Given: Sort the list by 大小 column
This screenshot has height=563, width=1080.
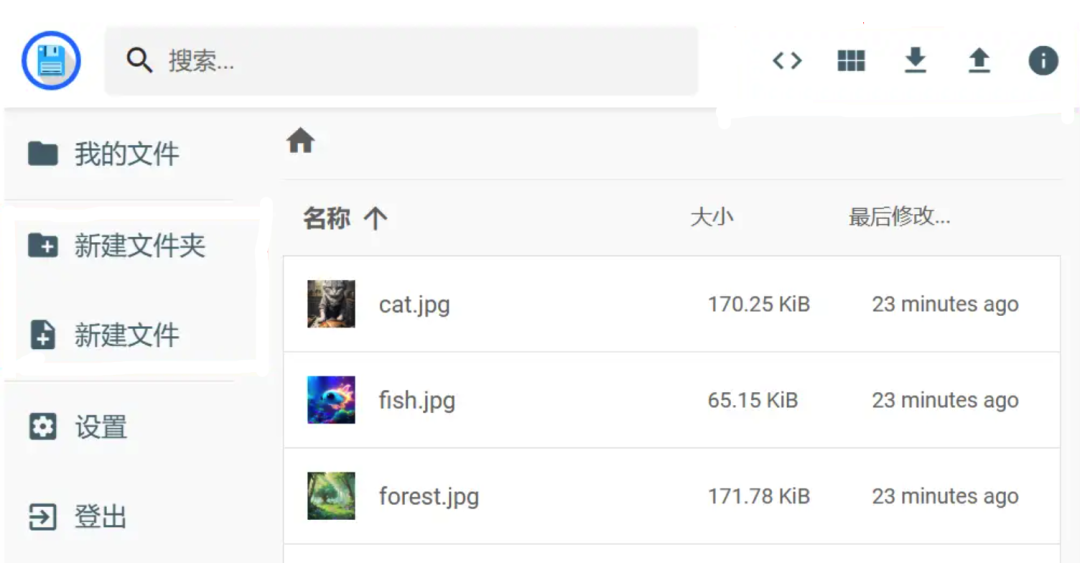Looking at the screenshot, I should pos(712,217).
